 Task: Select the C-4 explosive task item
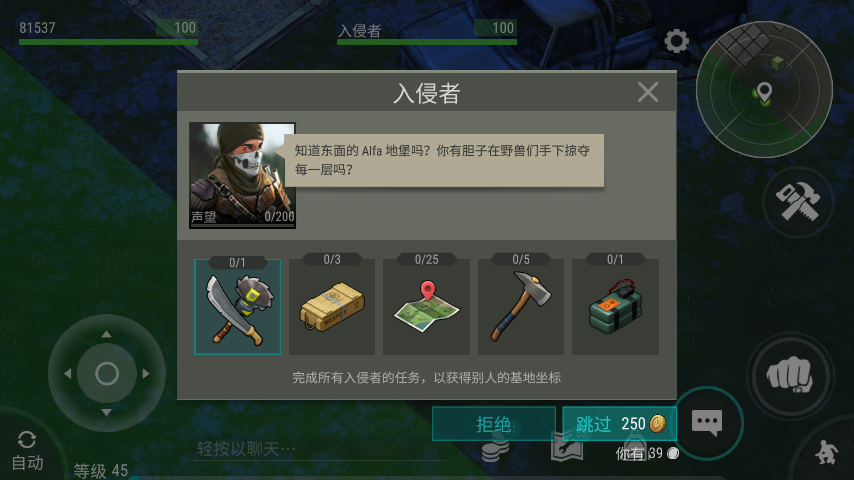pyautogui.click(x=615, y=307)
